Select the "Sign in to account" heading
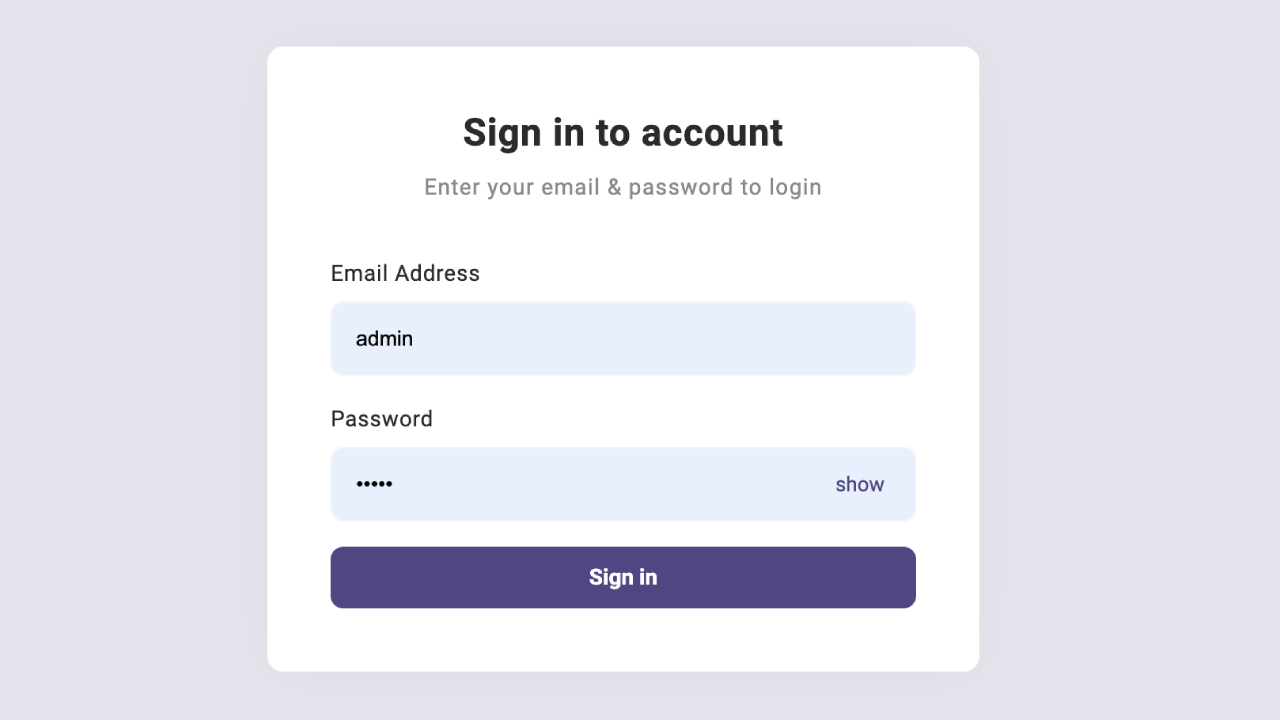 tap(622, 133)
